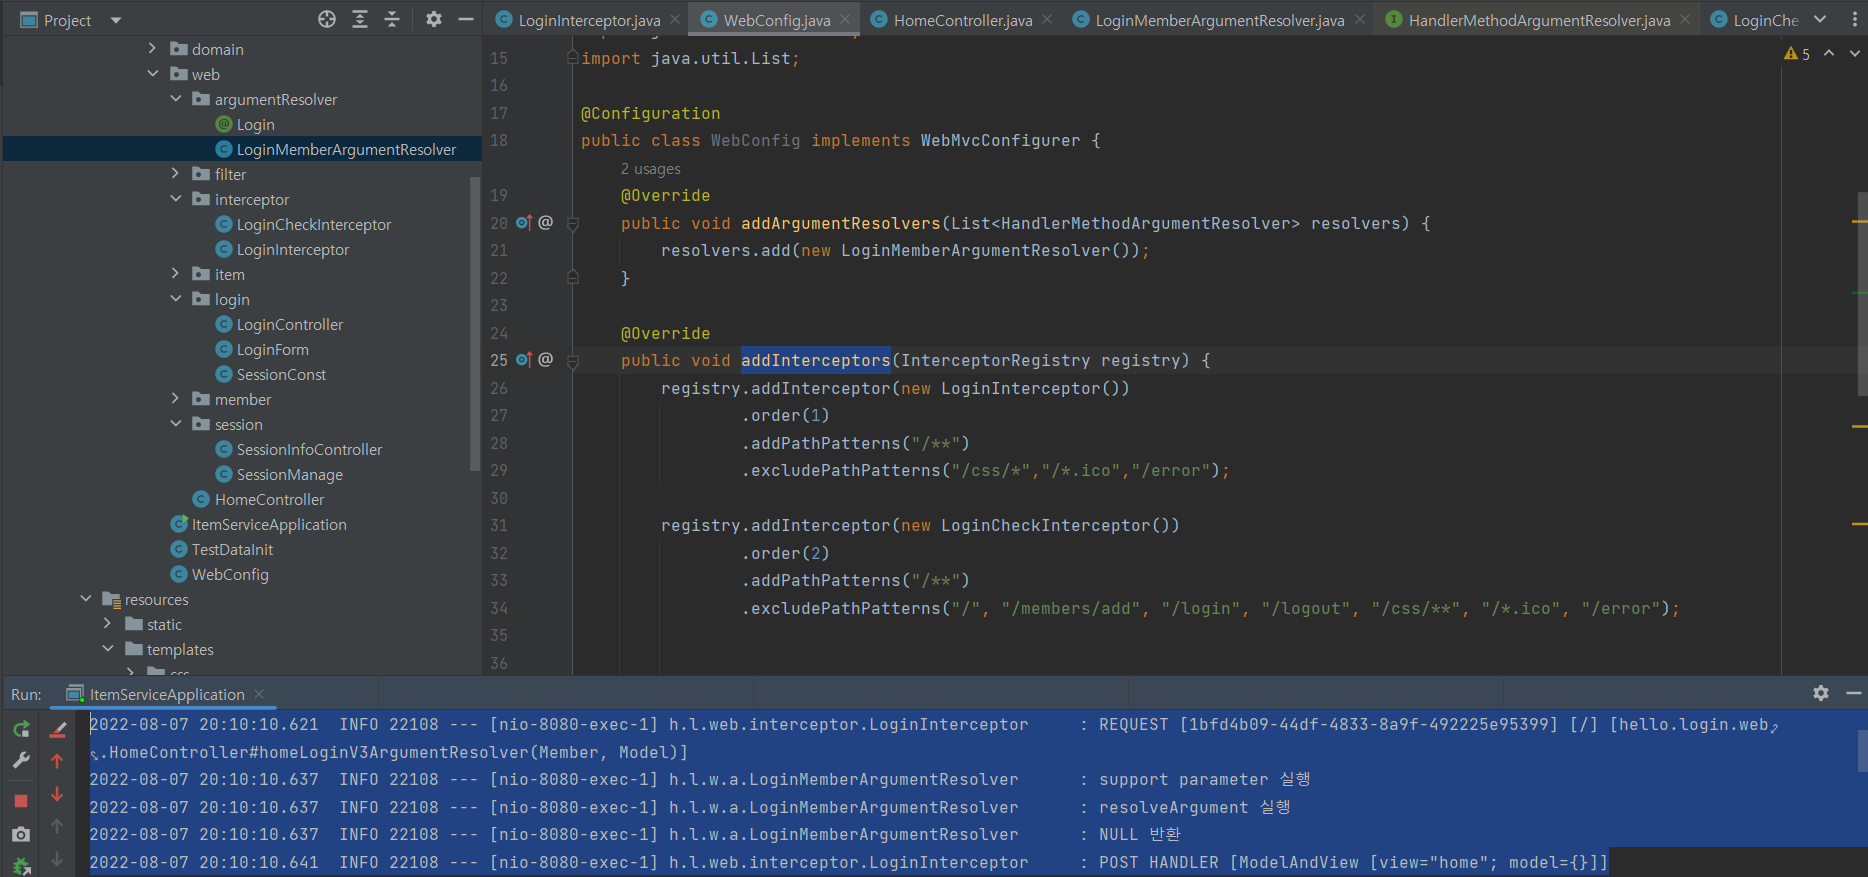Hide the Project tool window
Image resolution: width=1868 pixels, height=877 pixels.
[x=466, y=19]
